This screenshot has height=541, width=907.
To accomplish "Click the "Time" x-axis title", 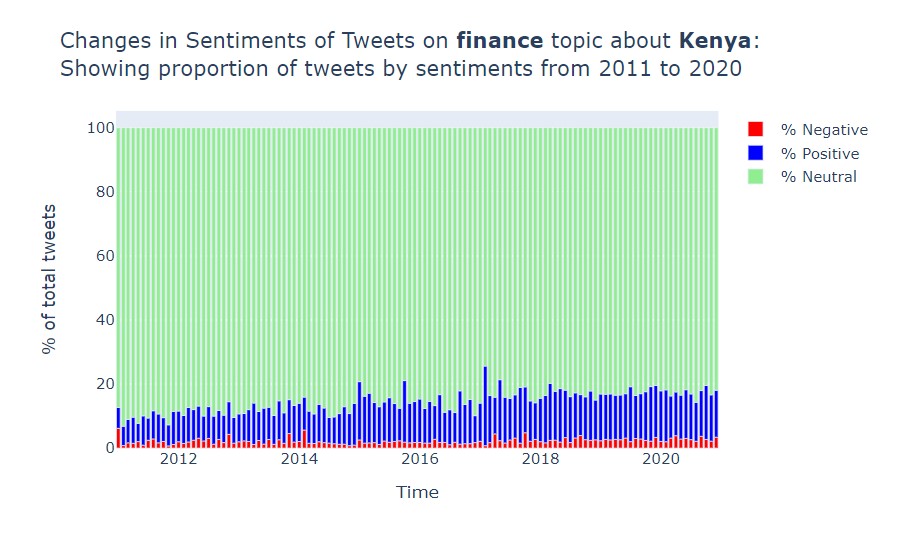I will pyautogui.click(x=417, y=492).
